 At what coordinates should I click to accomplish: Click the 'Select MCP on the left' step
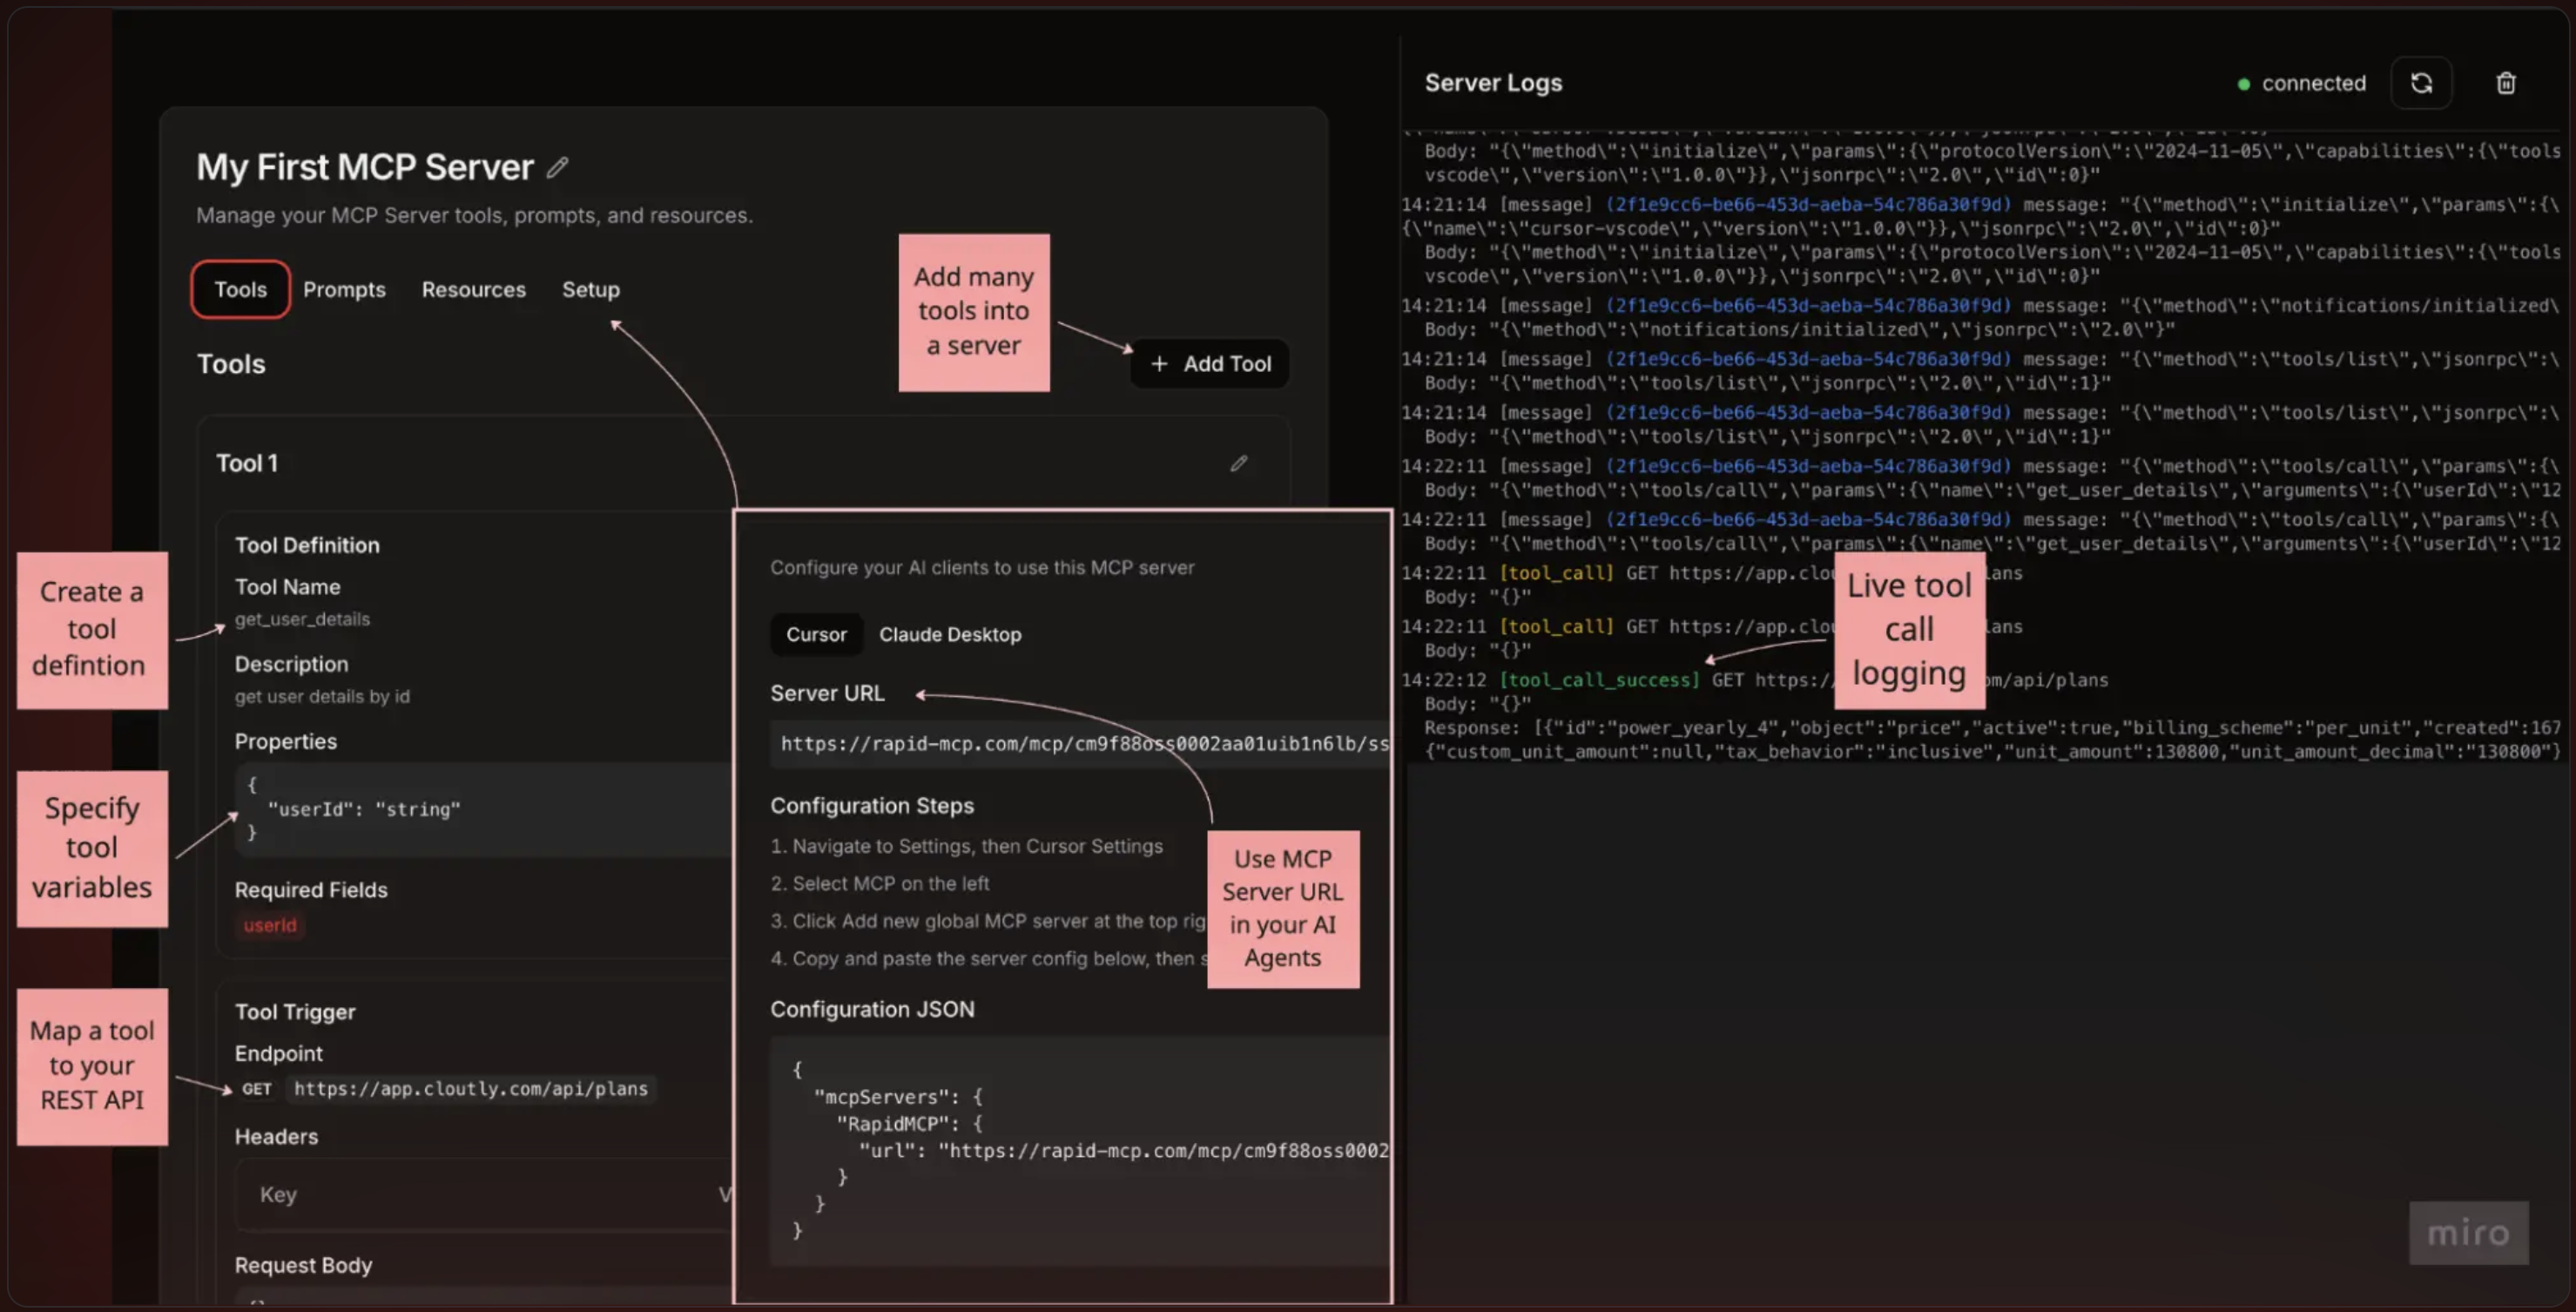point(880,884)
